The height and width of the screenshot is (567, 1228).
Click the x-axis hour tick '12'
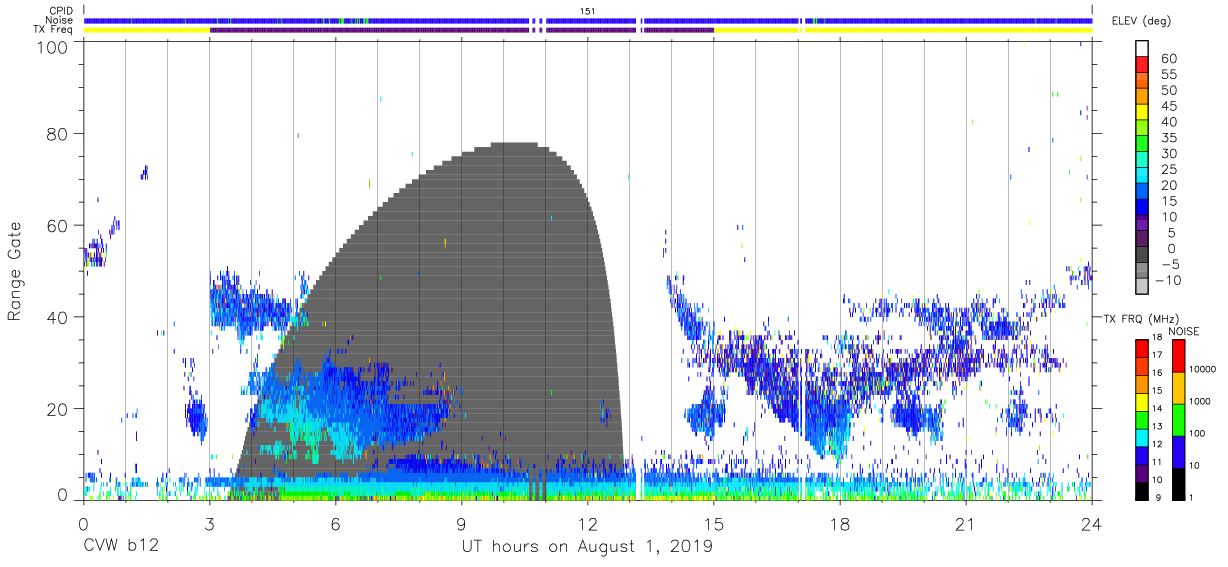pos(588,524)
